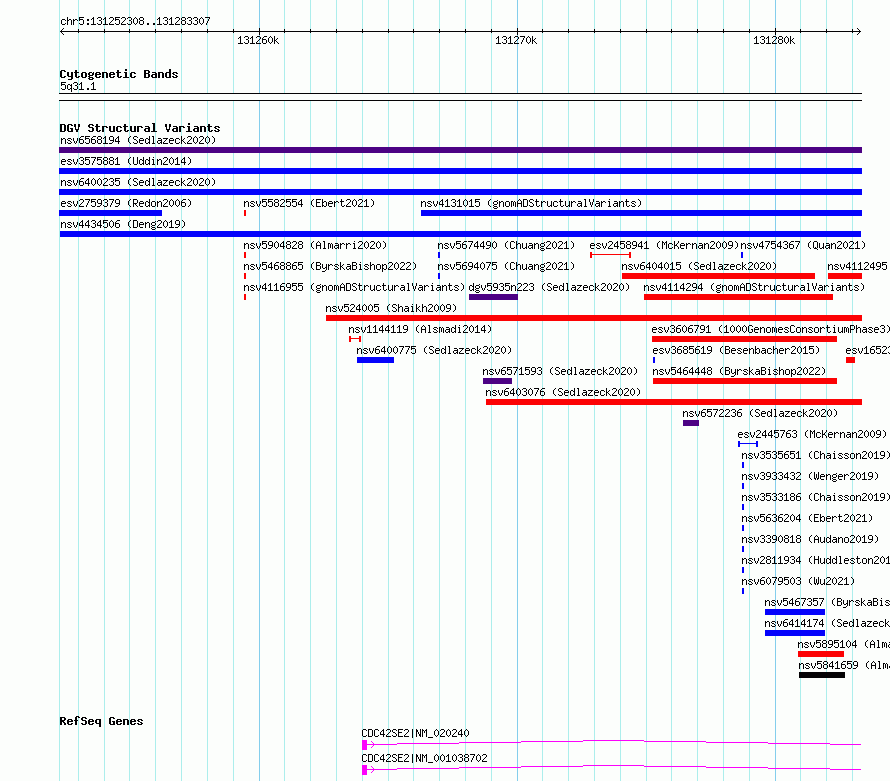
Task: Select the 5q31.1 cytogenetic band label
Action: [x=78, y=86]
